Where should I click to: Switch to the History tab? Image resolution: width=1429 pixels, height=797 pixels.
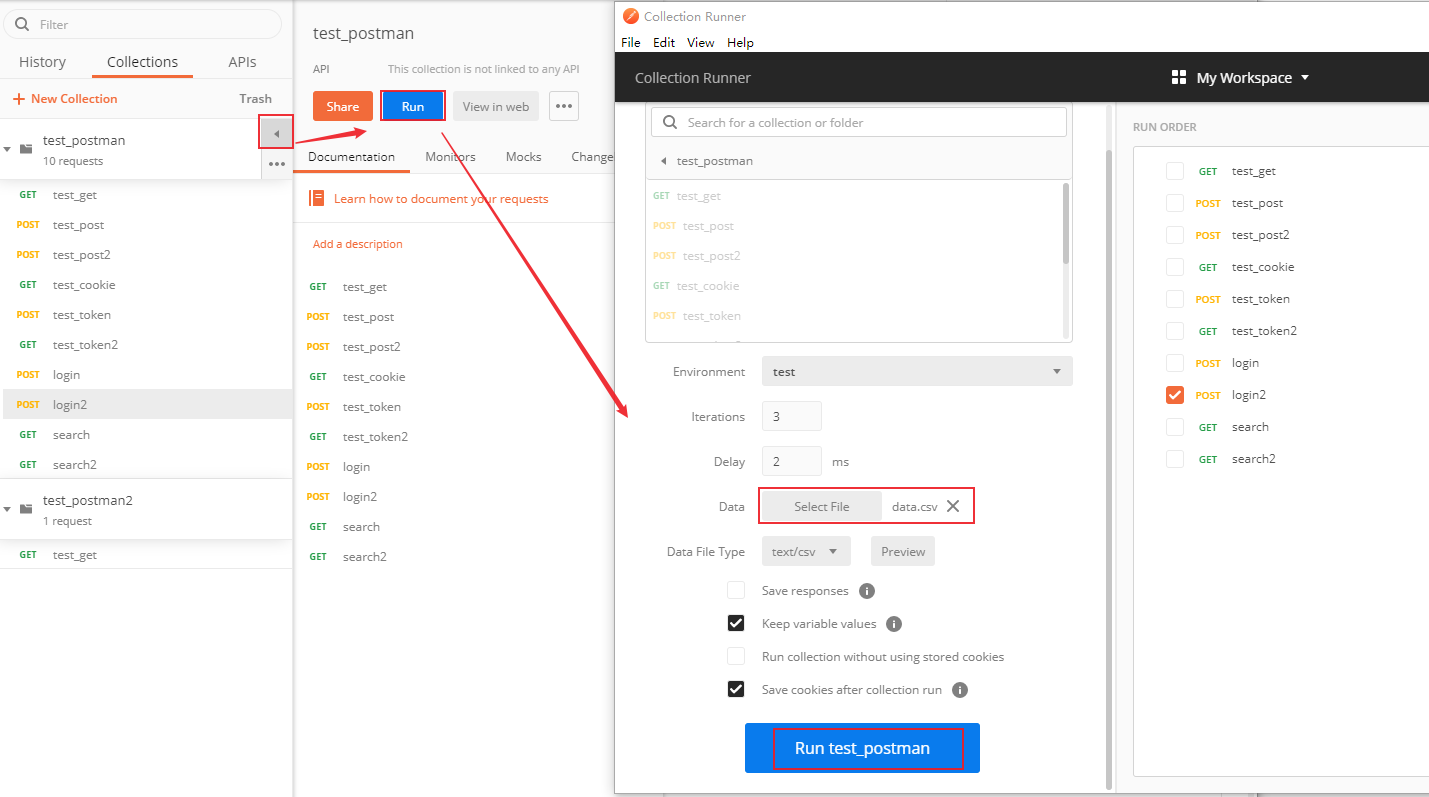[42, 62]
